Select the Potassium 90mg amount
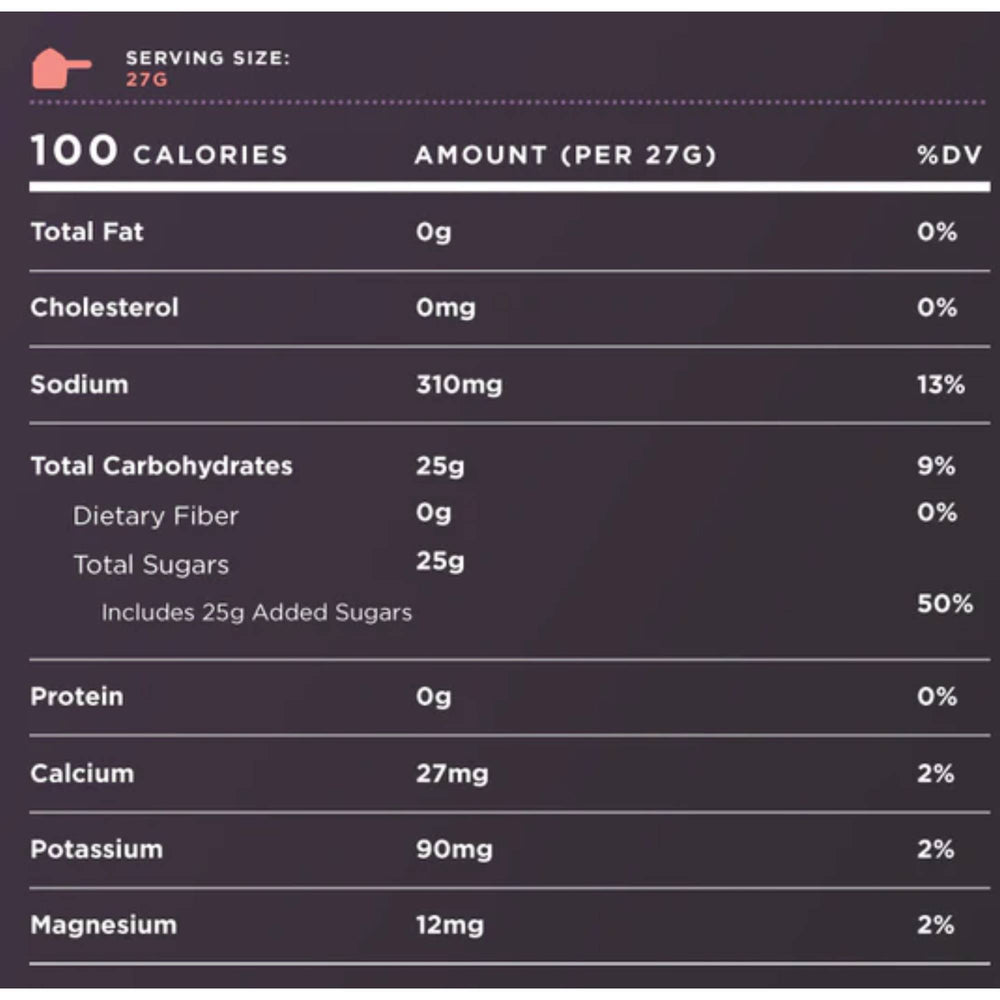 point(454,849)
